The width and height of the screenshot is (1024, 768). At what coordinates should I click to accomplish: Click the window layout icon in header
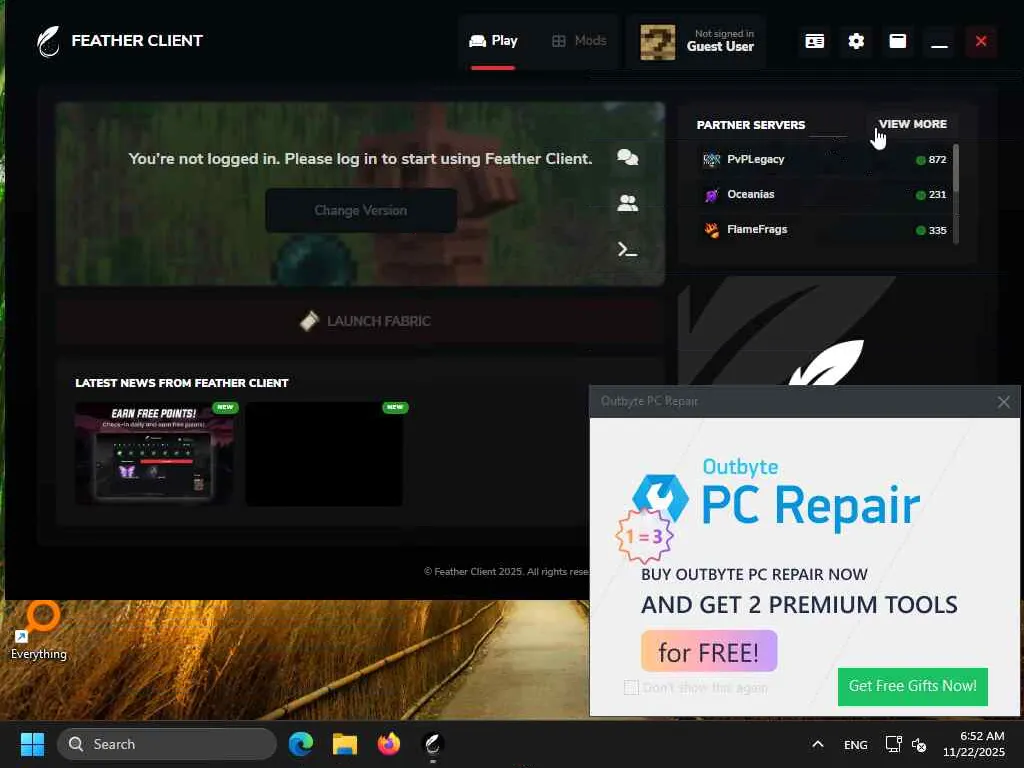(x=898, y=41)
